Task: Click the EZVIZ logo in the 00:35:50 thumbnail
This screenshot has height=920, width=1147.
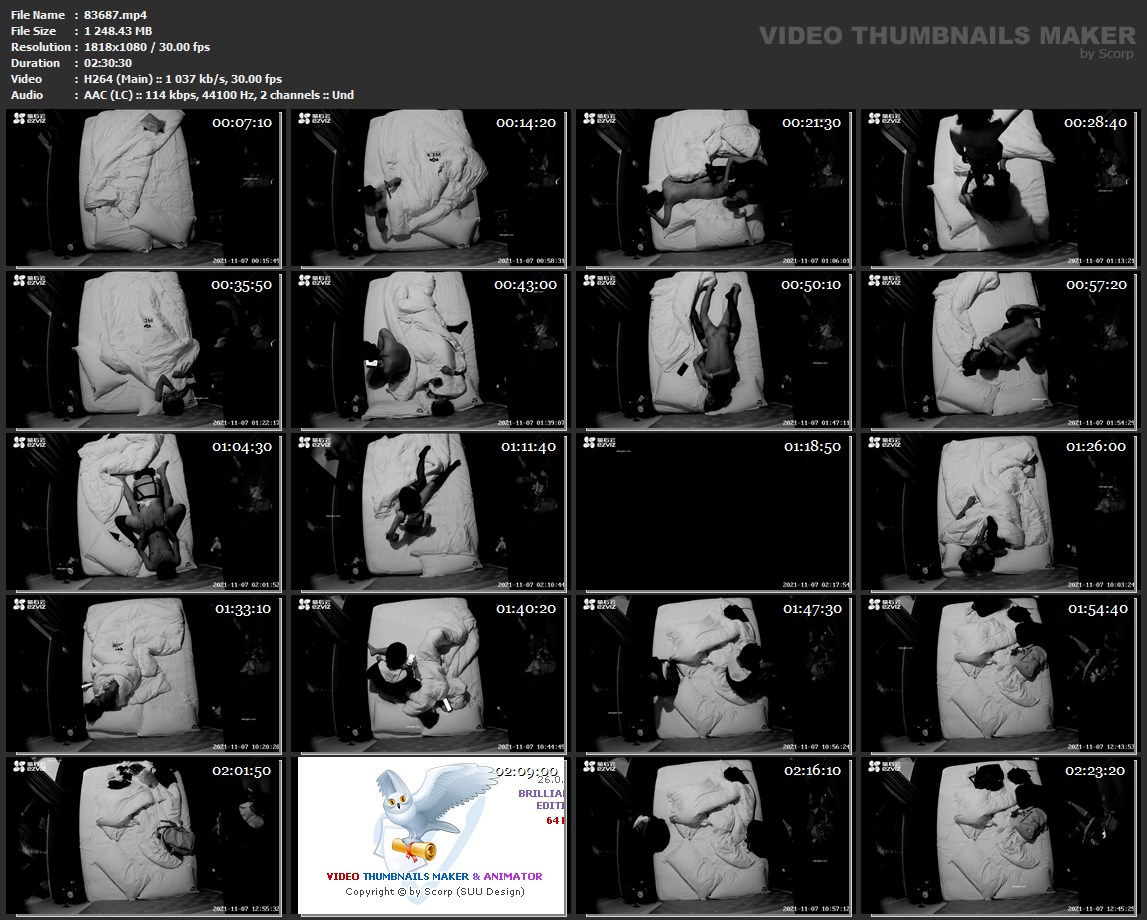Action: pos(24,281)
